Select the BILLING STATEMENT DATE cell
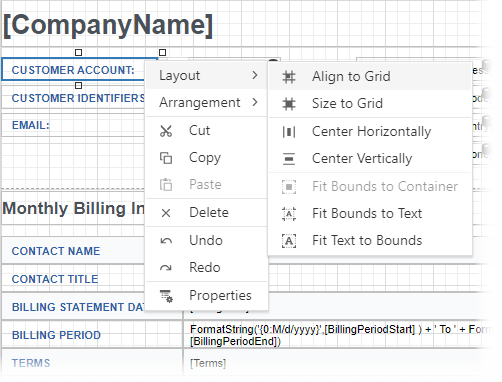This screenshot has height=382, width=502. click(x=73, y=307)
